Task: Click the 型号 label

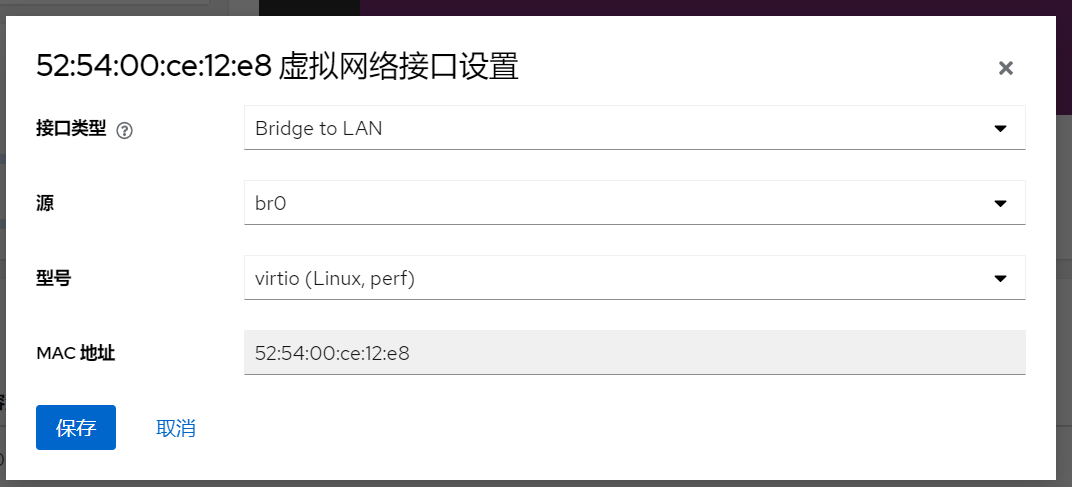Action: click(x=53, y=278)
